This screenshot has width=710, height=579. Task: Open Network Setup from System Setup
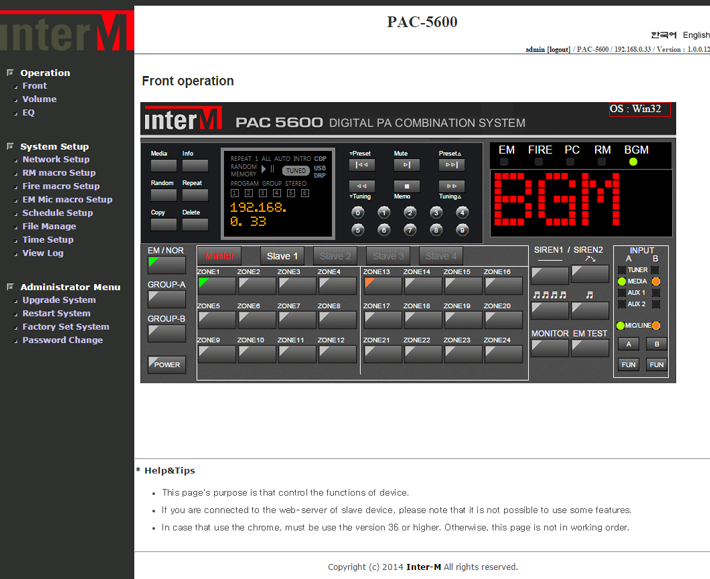pos(56,159)
